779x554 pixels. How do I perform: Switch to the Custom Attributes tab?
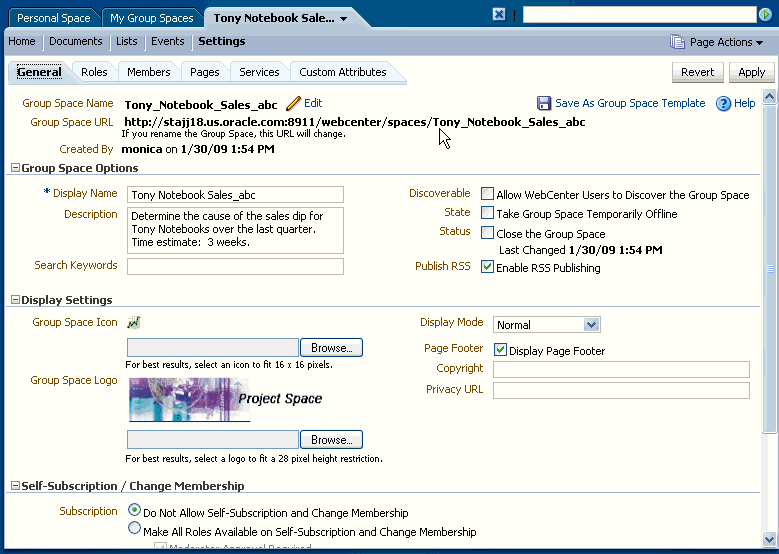[x=342, y=72]
